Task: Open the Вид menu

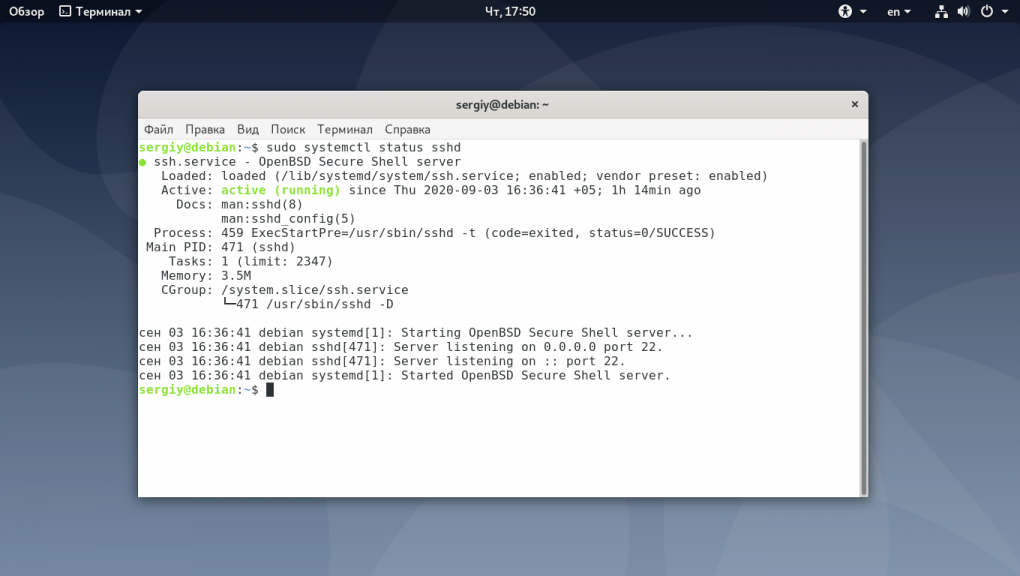Action: (248, 130)
